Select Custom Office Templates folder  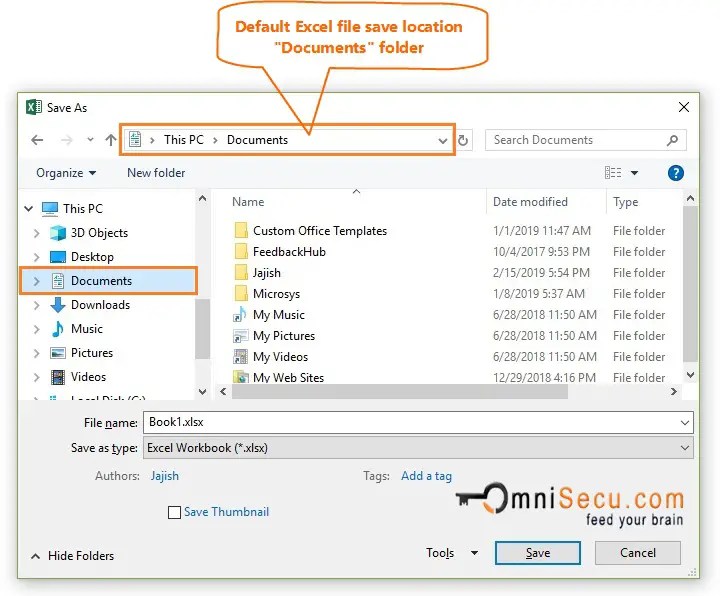coord(320,231)
